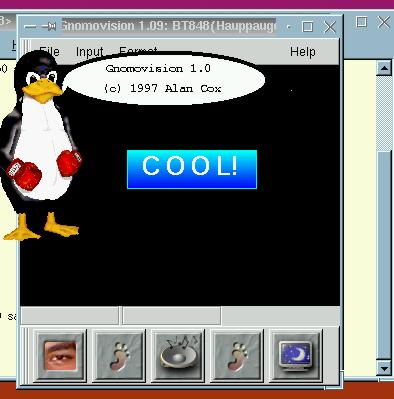394x399 pixels.
Task: Open the Help menu
Action: click(x=303, y=52)
